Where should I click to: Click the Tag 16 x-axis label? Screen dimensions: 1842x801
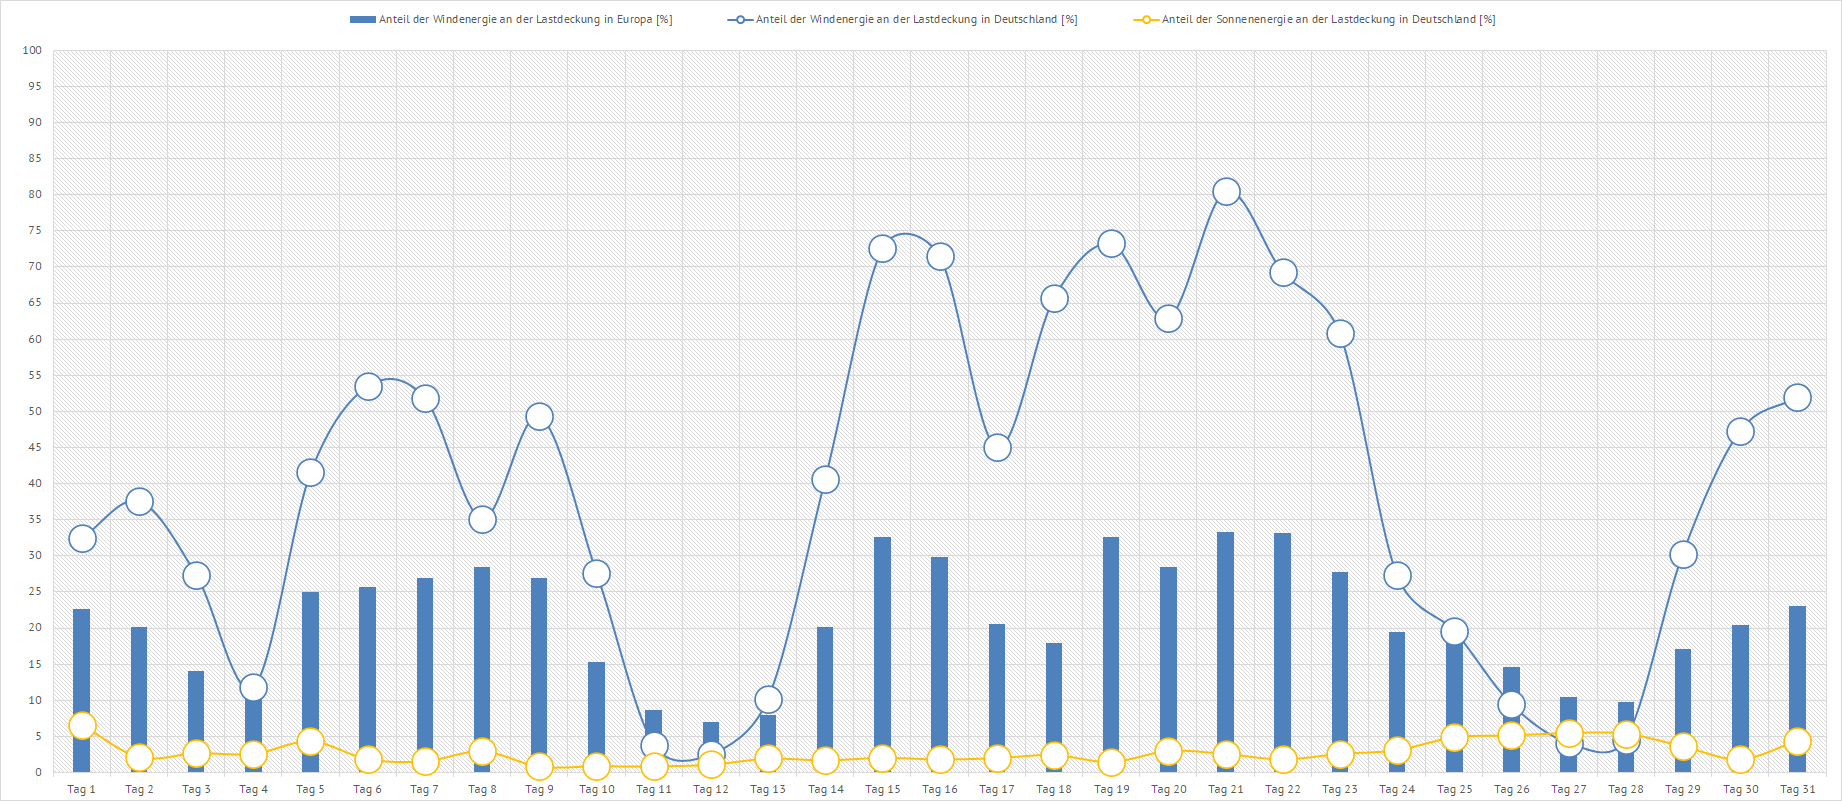pos(939,790)
